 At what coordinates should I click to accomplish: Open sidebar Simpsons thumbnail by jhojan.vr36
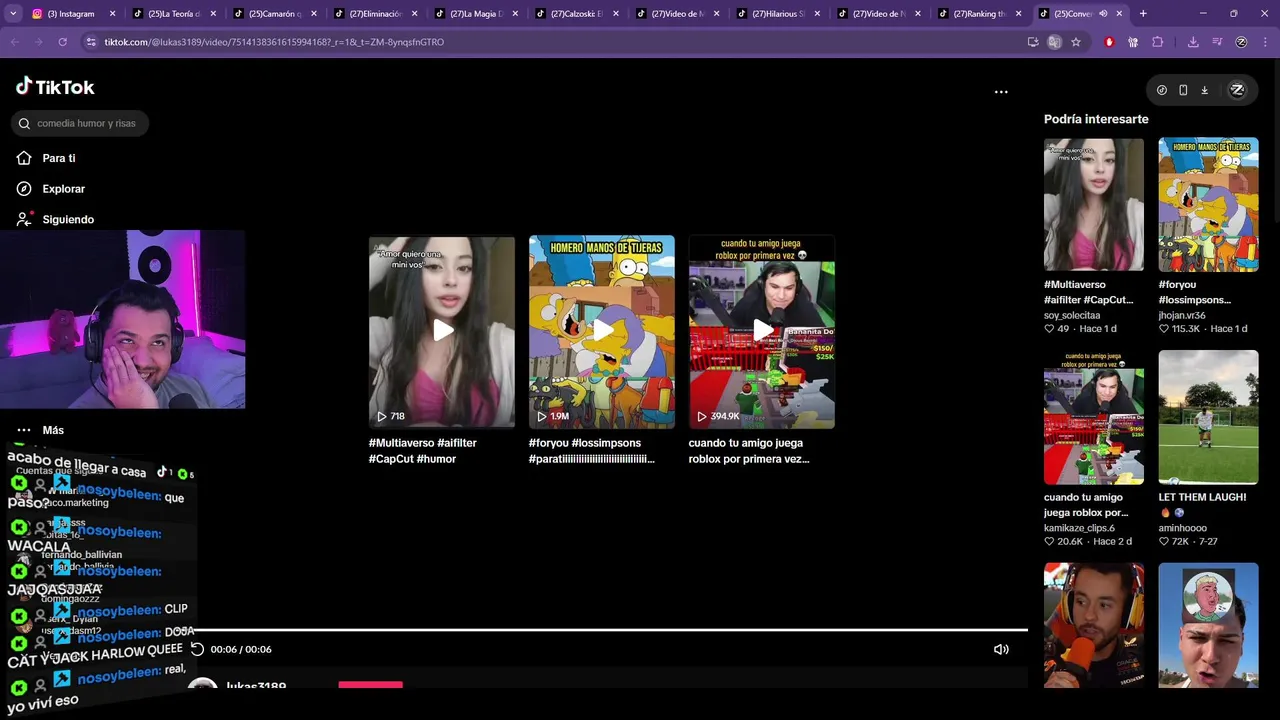point(1208,204)
